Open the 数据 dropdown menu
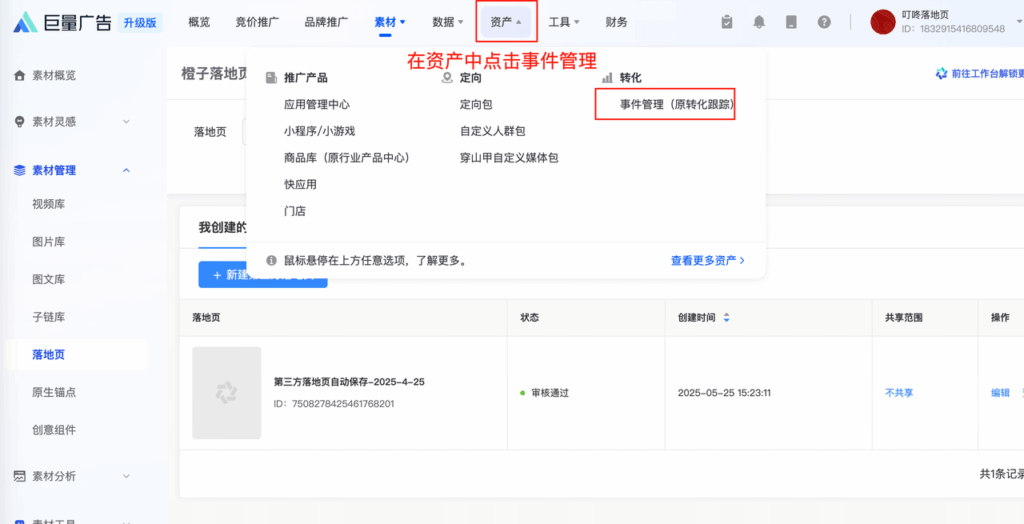The image size is (1024, 524). 448,22
